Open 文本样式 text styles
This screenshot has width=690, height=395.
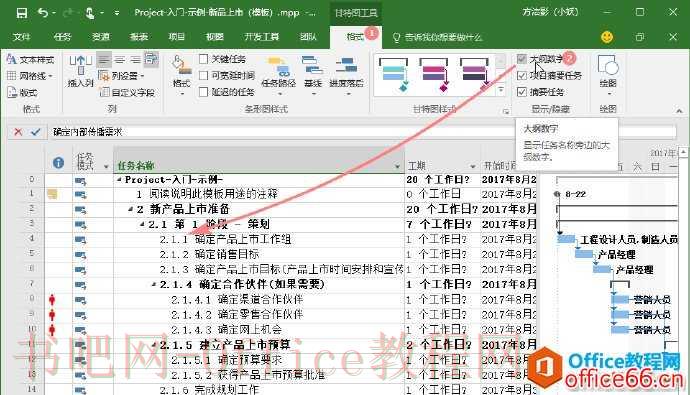[30, 59]
